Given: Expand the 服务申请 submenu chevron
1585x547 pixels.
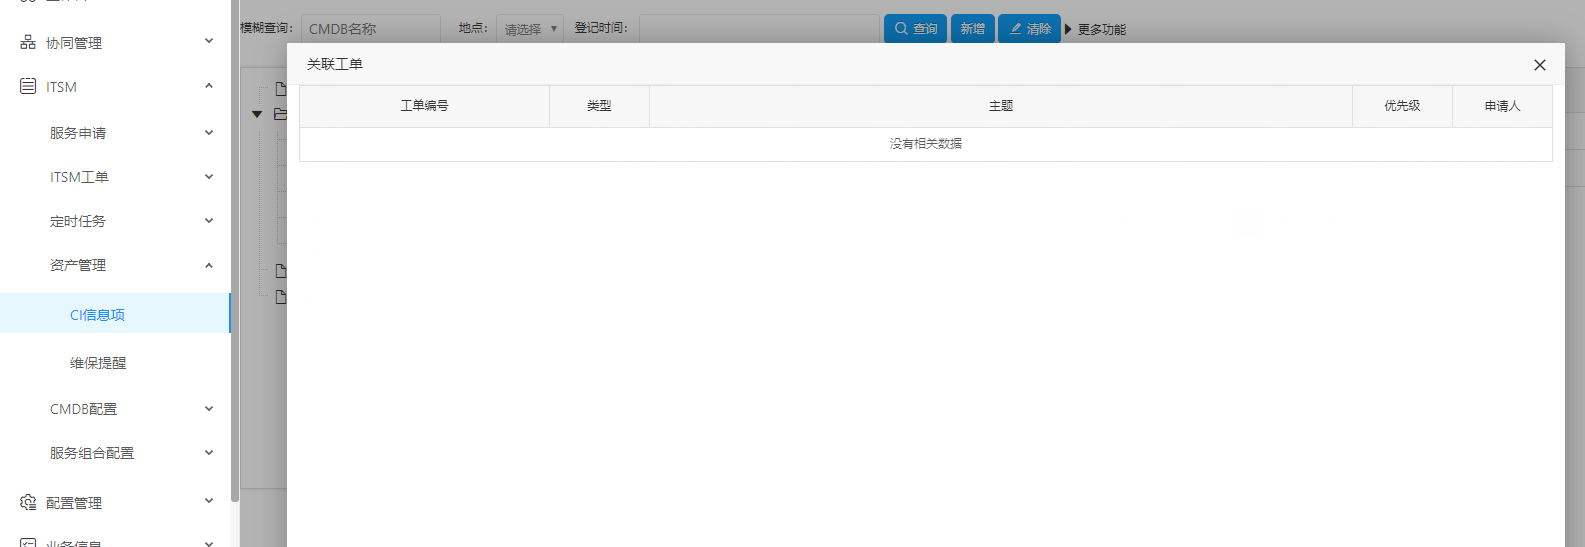Looking at the screenshot, I should [x=209, y=132].
